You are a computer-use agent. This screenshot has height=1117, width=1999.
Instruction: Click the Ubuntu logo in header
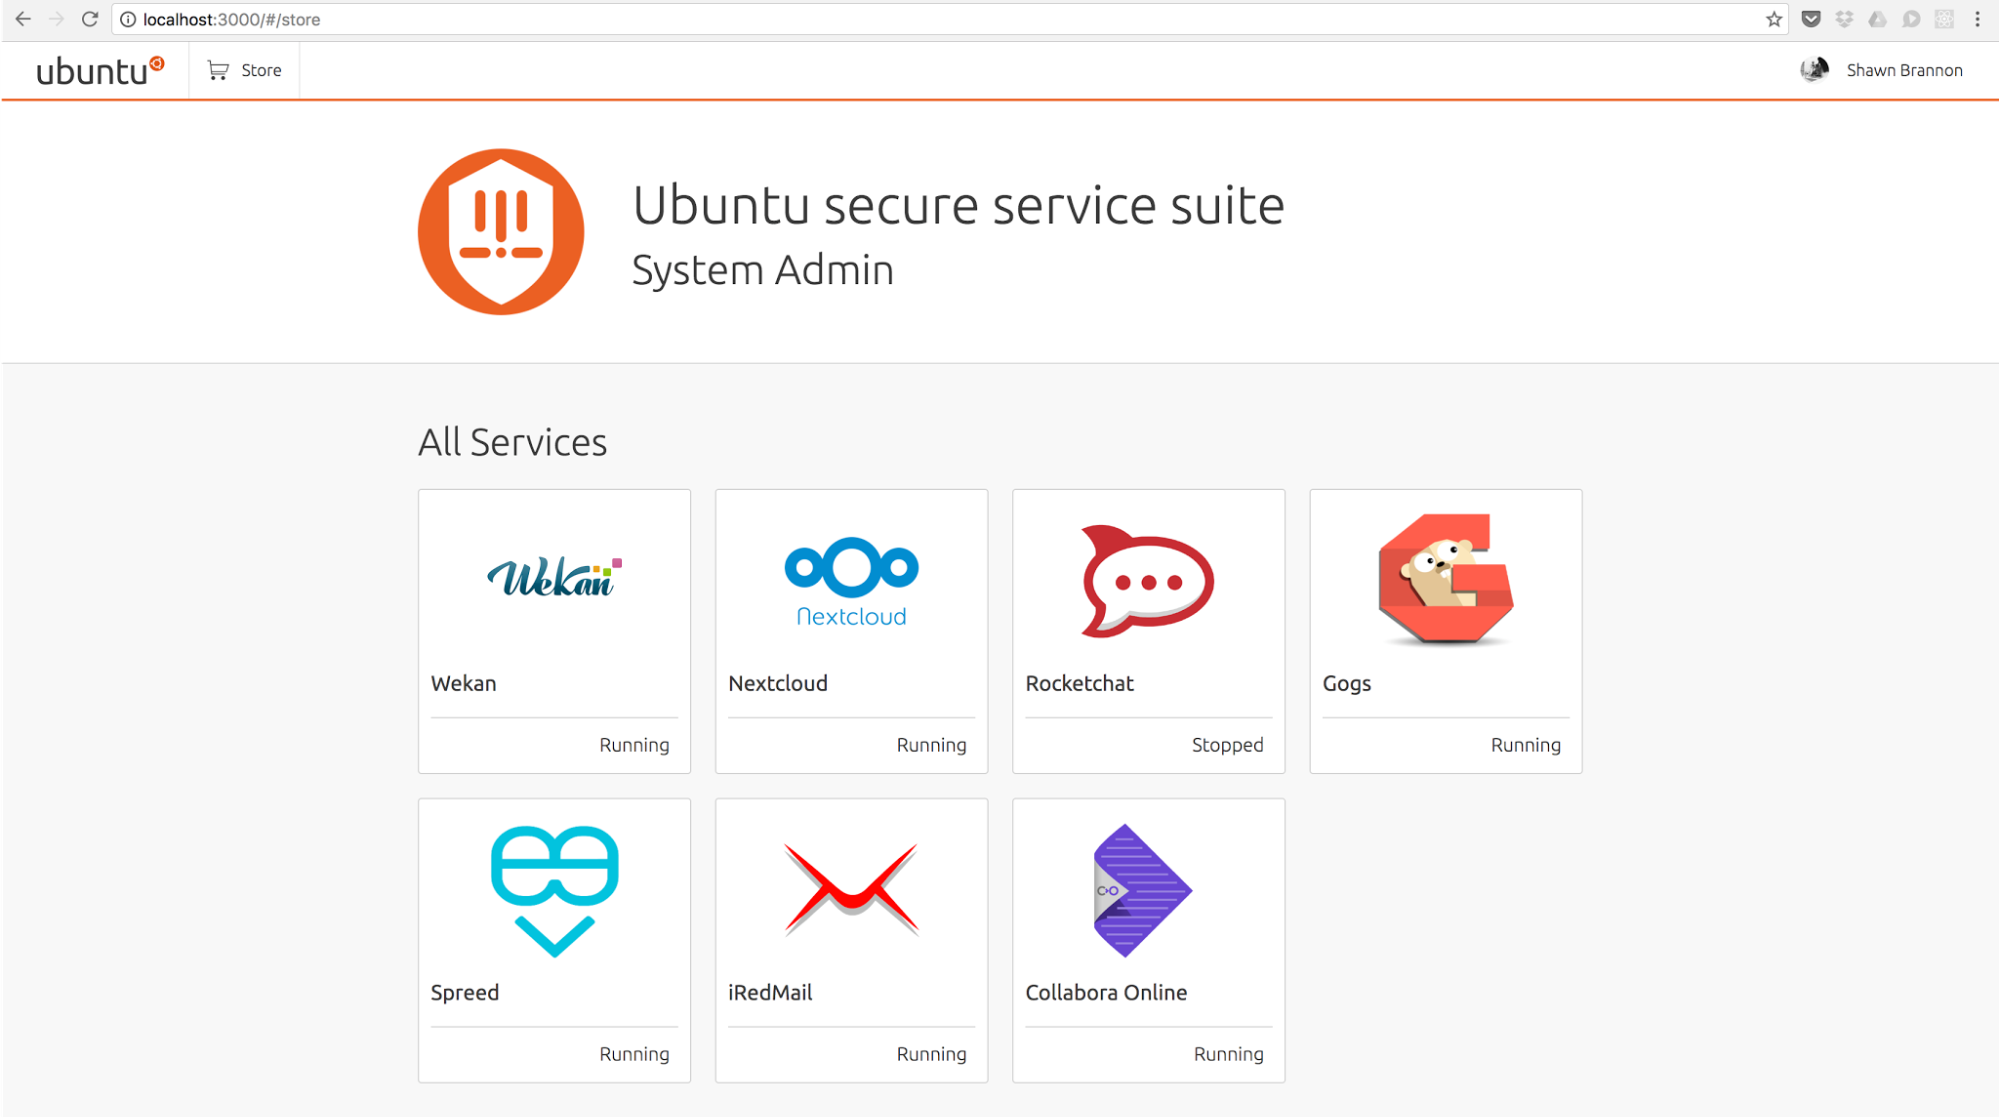(x=100, y=70)
